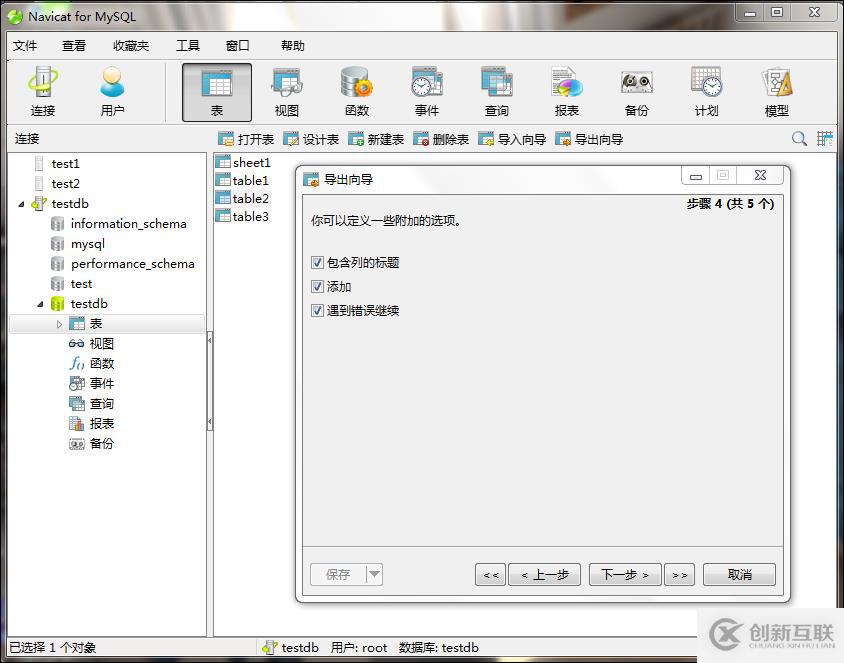Uncheck 遇到错误继续 checkbox
844x663 pixels.
point(317,310)
